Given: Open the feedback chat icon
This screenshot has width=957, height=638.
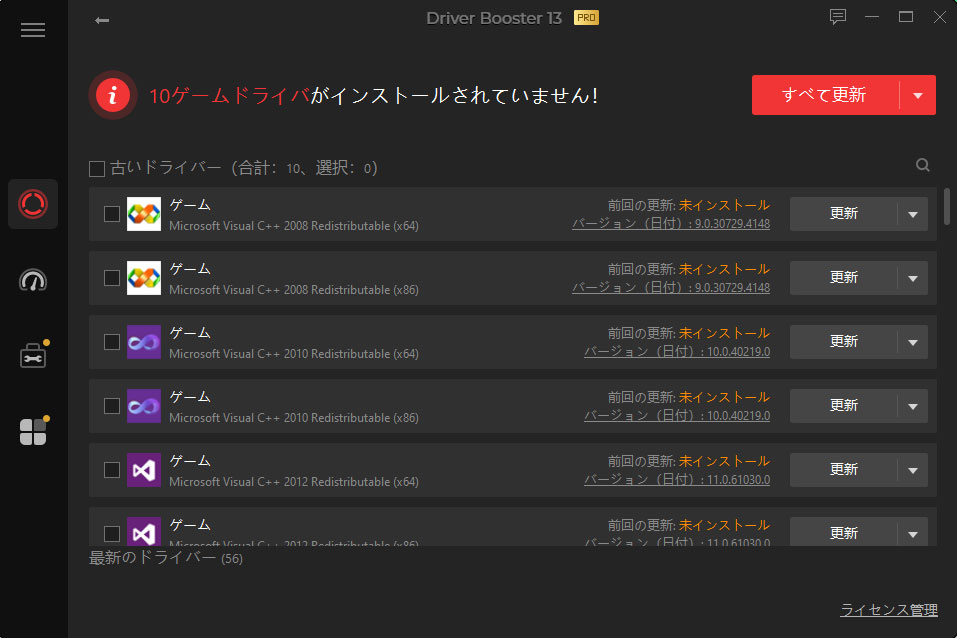Looking at the screenshot, I should pos(837,16).
